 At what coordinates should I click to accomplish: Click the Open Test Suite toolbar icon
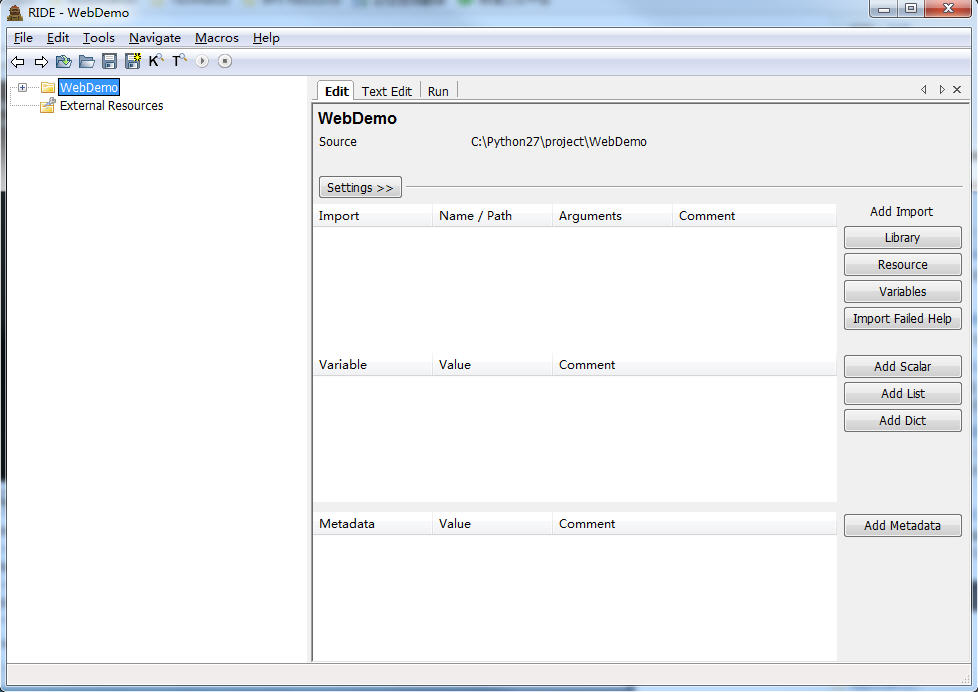coord(64,61)
